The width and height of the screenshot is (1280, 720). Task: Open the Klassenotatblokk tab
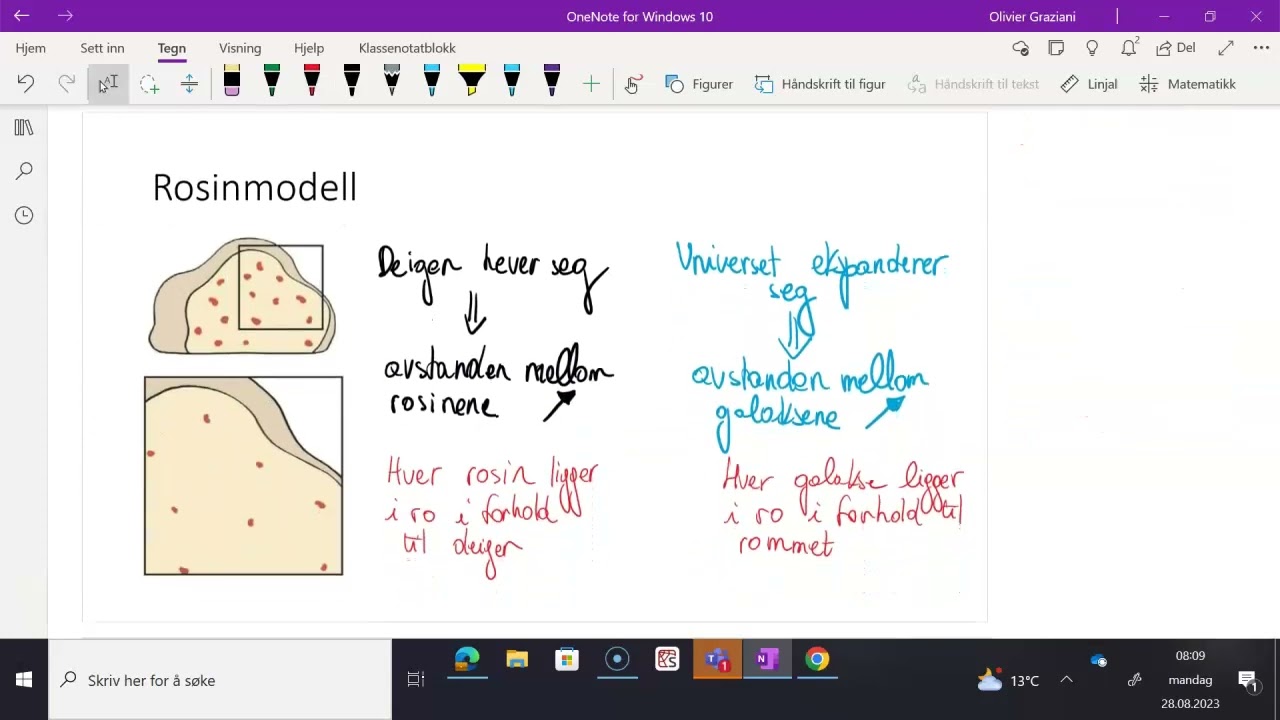click(407, 48)
